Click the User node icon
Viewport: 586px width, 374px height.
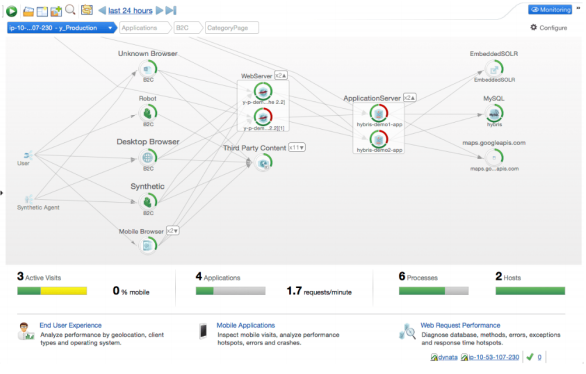[28, 155]
